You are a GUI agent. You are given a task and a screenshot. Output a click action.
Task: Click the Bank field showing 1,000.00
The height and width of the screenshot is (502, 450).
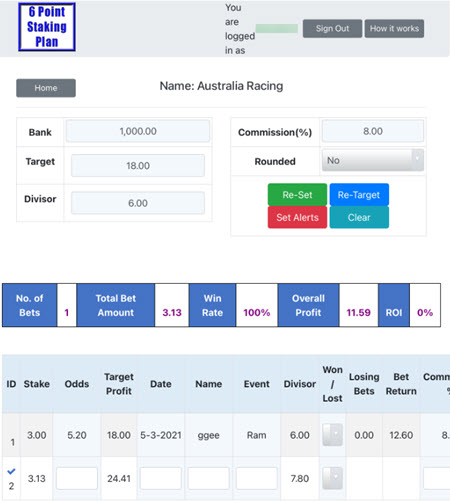pyautogui.click(x=138, y=131)
